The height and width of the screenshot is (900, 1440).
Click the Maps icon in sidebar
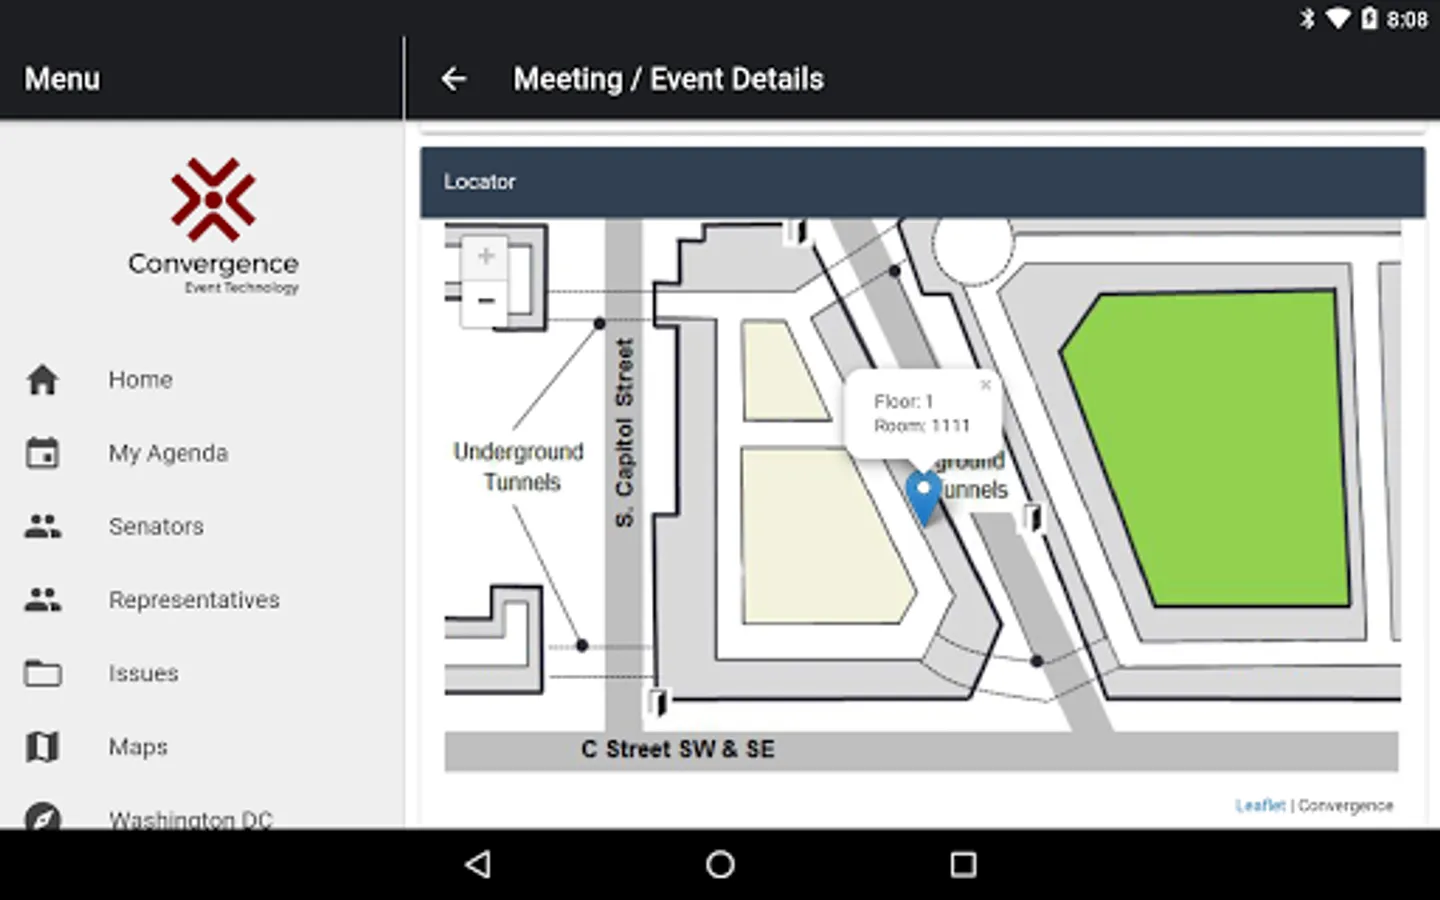42,746
